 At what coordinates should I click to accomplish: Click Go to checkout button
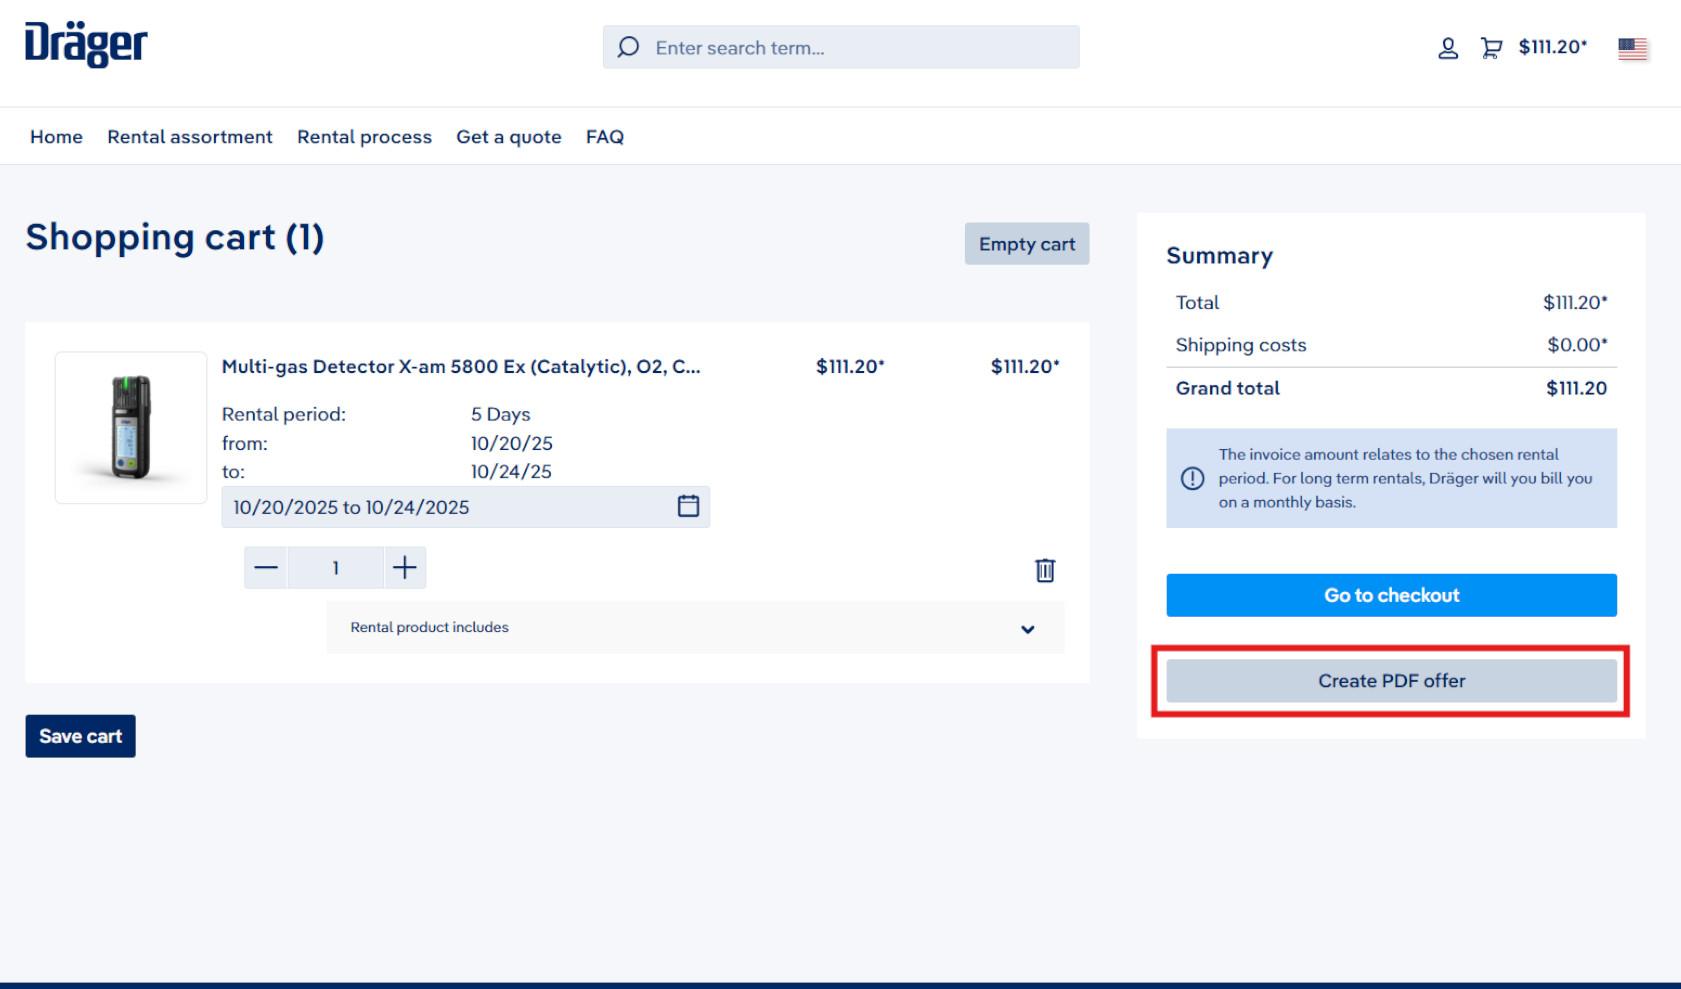1391,595
